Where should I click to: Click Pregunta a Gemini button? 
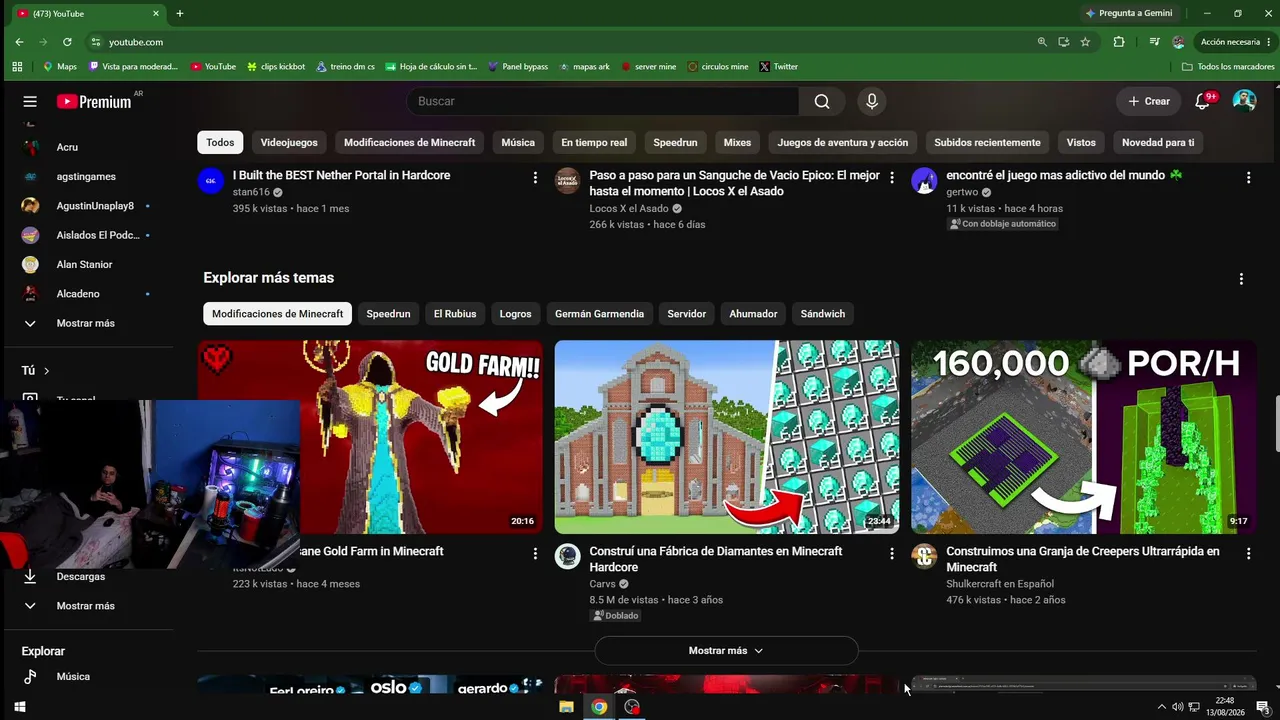[1129, 13]
